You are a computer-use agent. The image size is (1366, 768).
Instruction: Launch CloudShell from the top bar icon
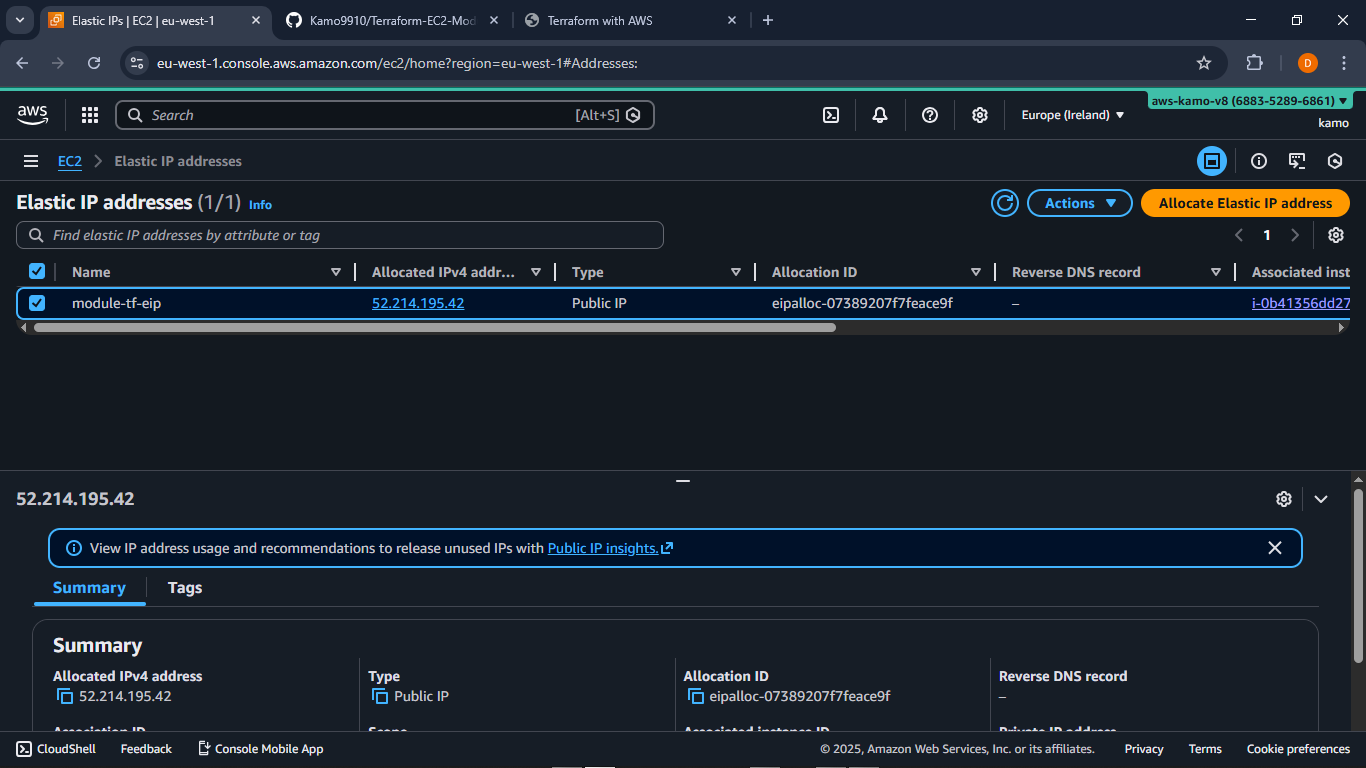pos(831,115)
